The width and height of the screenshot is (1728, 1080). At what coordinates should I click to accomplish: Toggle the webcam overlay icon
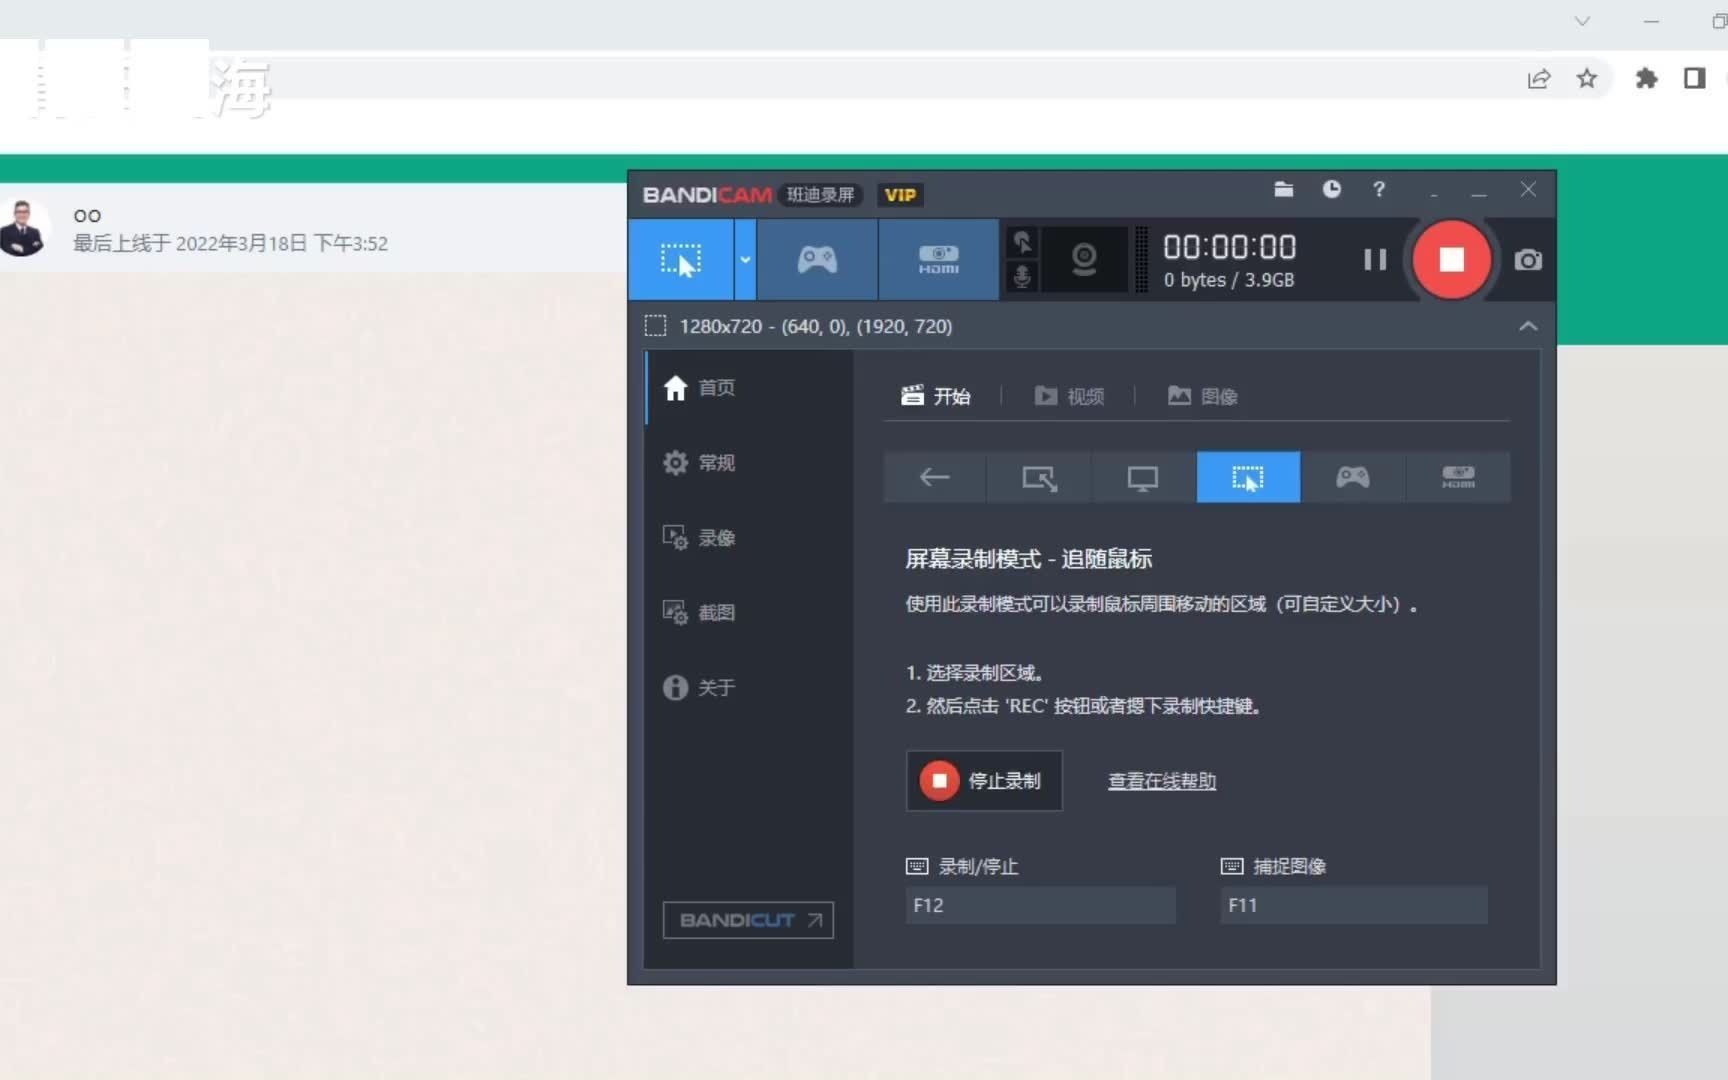click(x=1084, y=260)
